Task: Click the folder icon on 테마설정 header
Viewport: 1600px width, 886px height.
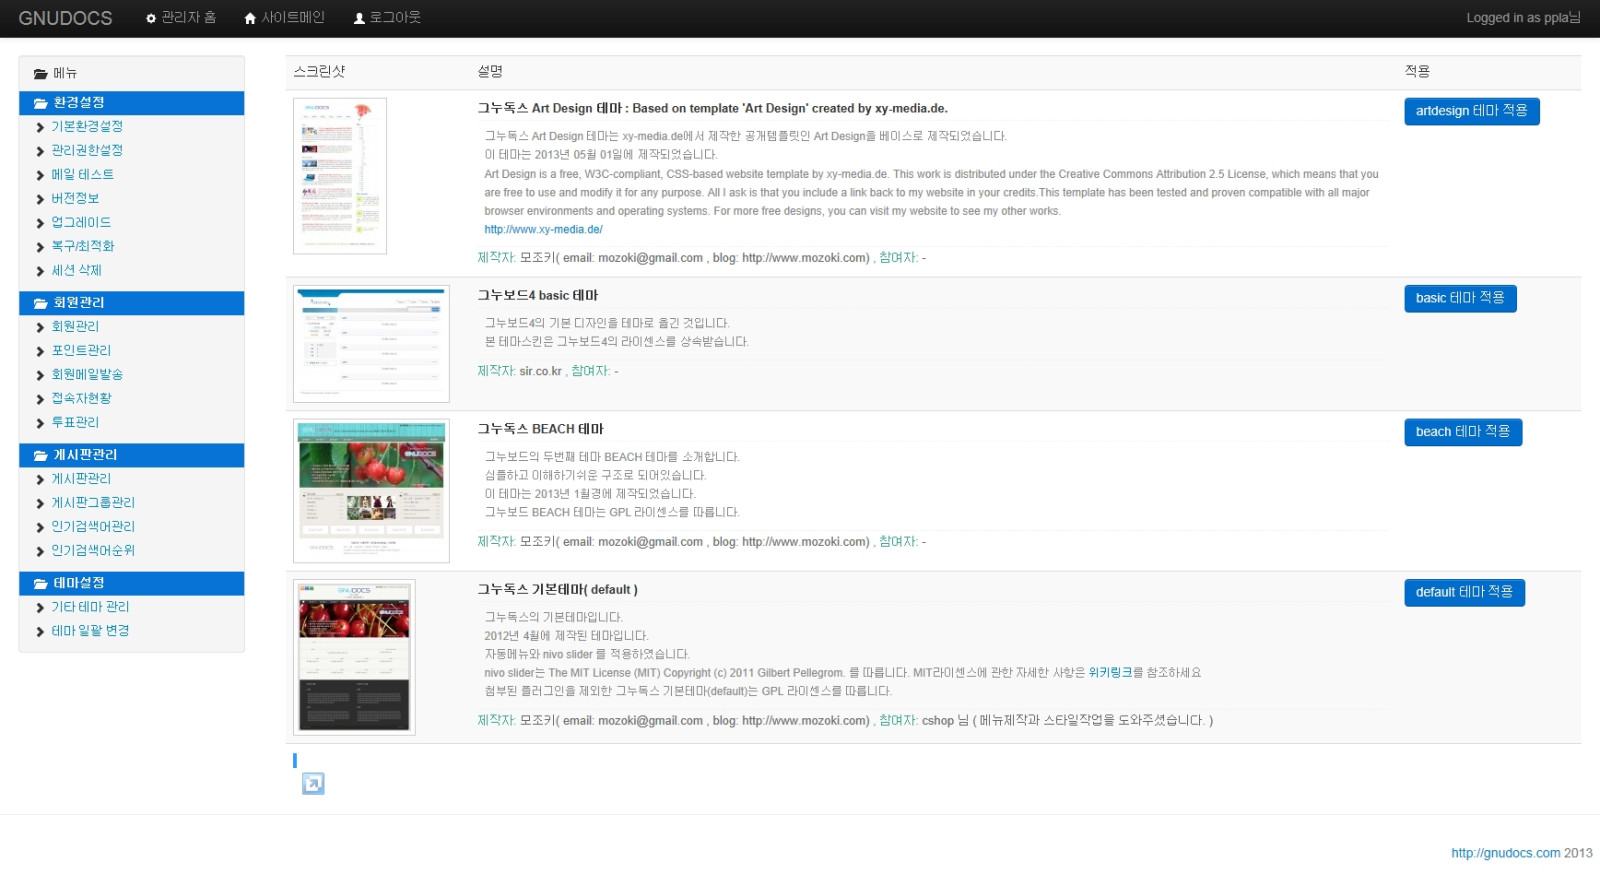Action: 41,583
